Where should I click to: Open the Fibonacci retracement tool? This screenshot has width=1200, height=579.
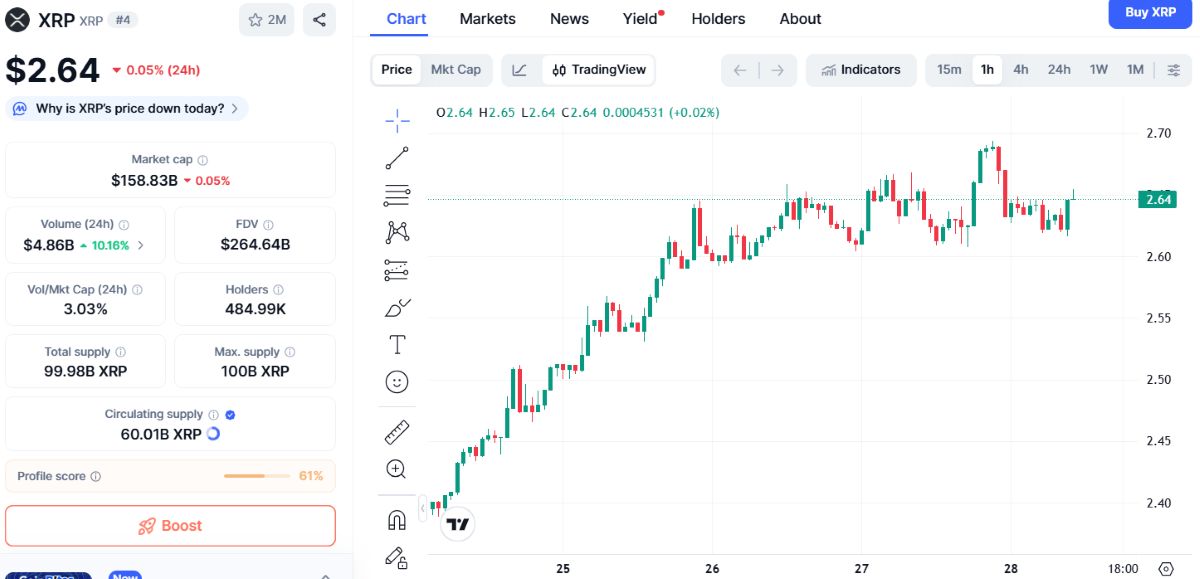click(397, 196)
